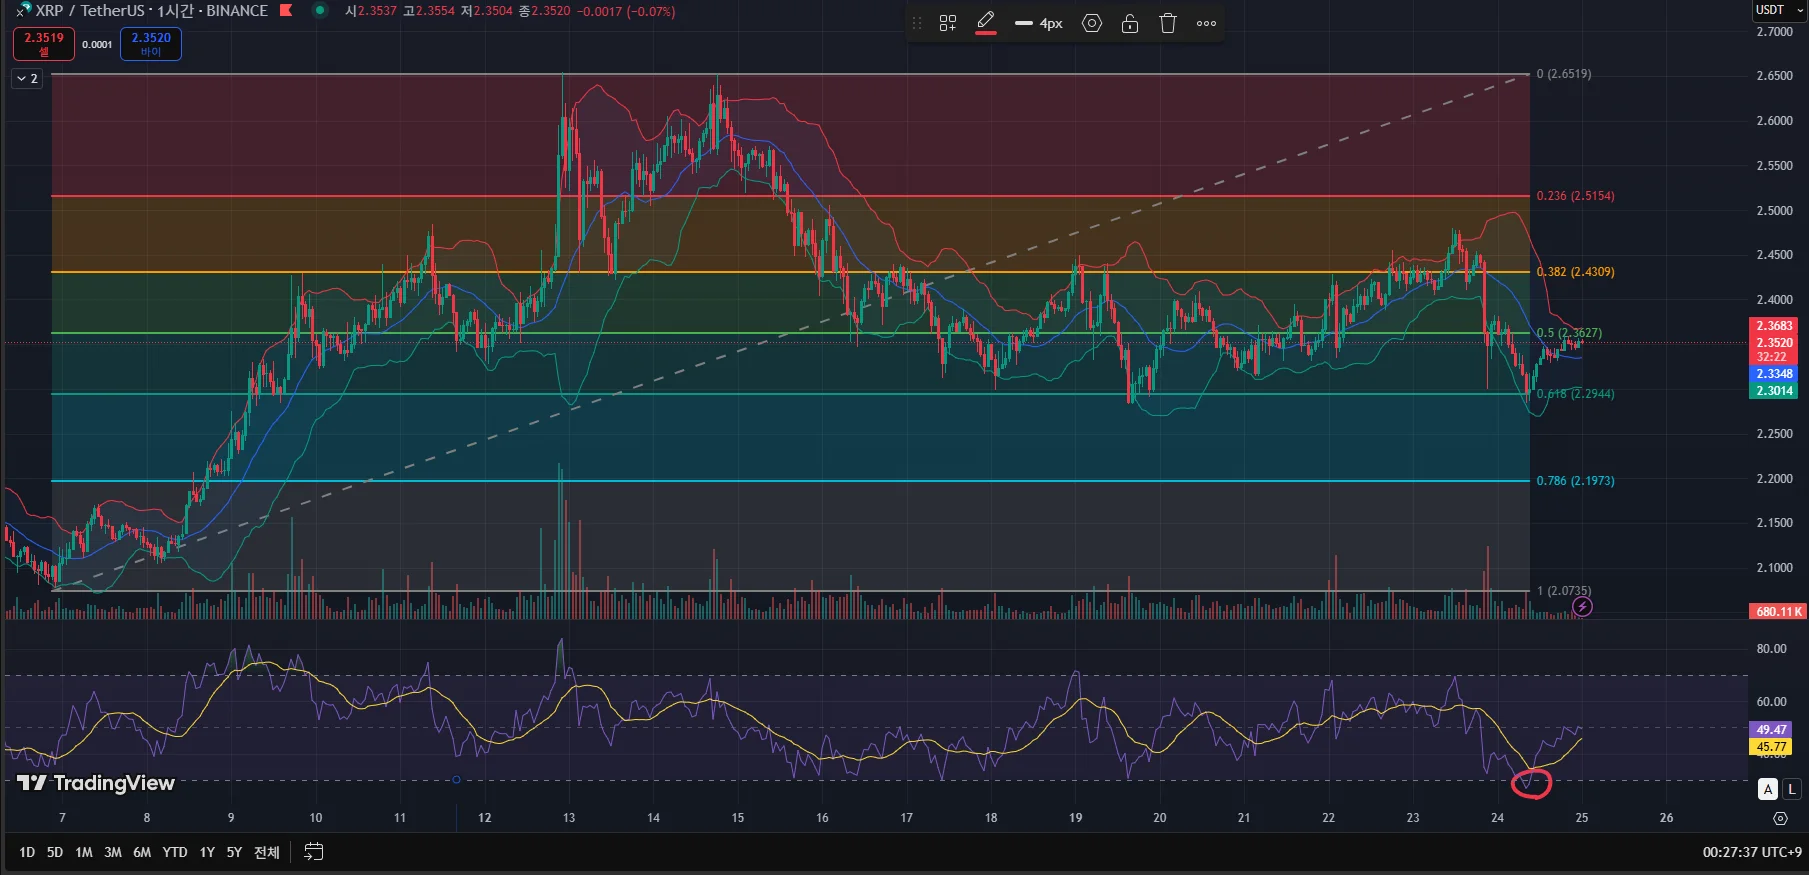The image size is (1809, 875).
Task: Select the YTD time range
Action: tap(175, 852)
